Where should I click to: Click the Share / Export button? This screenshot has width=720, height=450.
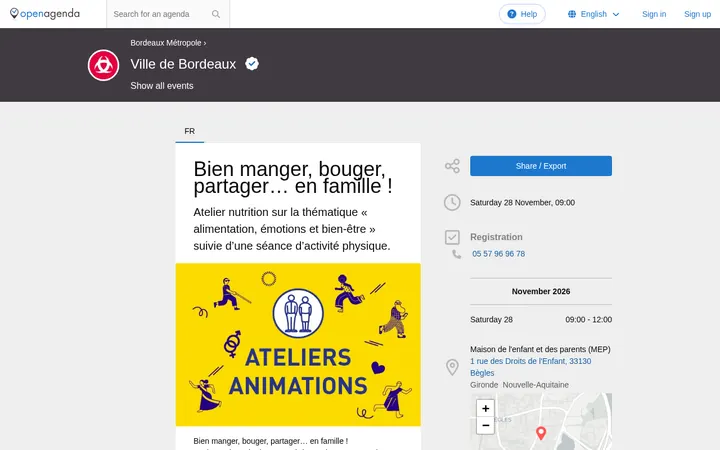pyautogui.click(x=540, y=166)
